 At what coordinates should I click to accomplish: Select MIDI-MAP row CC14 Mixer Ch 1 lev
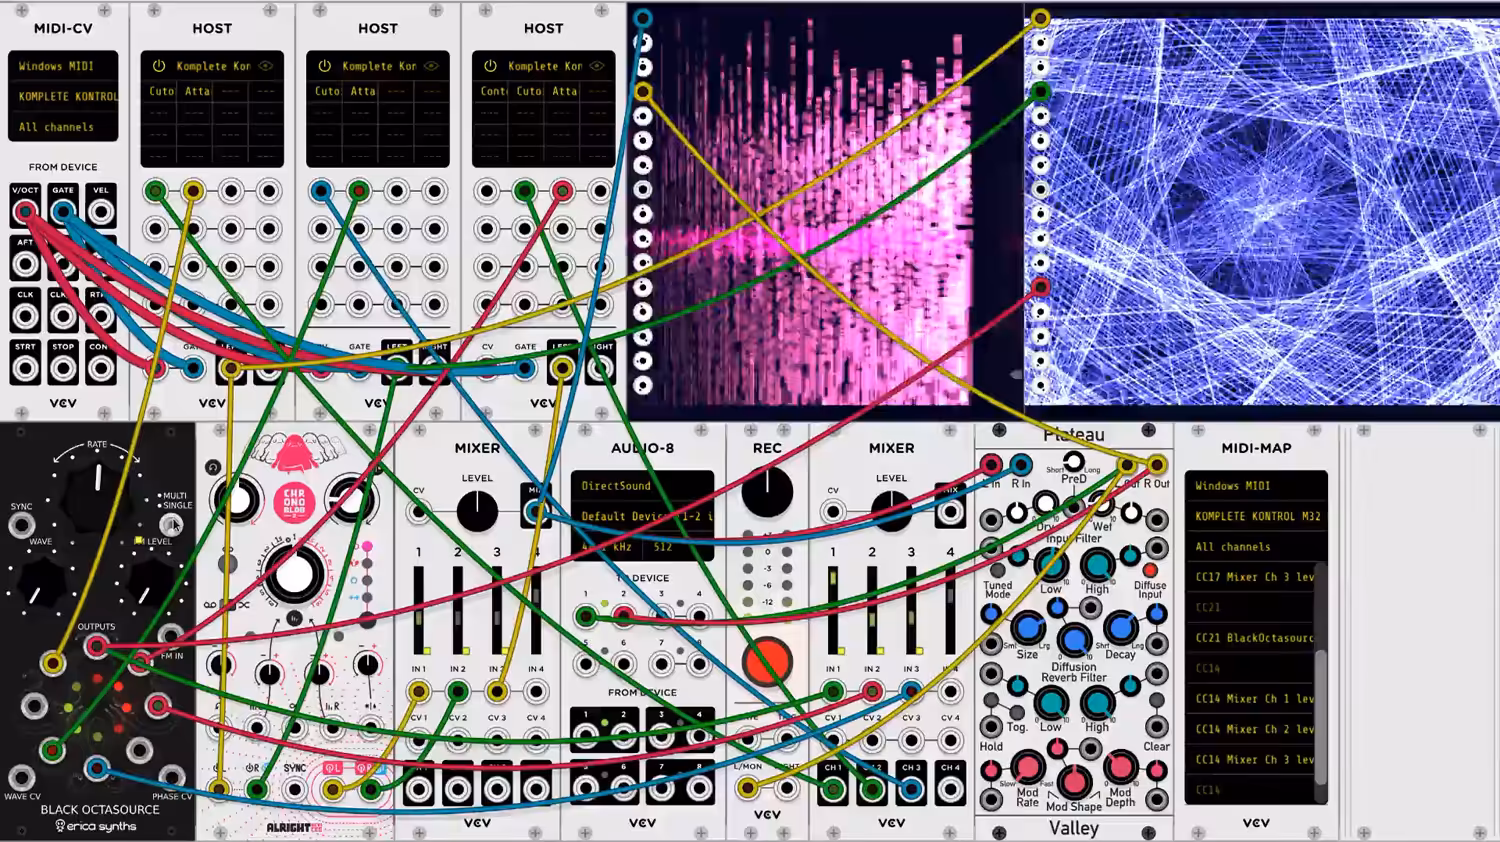coord(1252,699)
